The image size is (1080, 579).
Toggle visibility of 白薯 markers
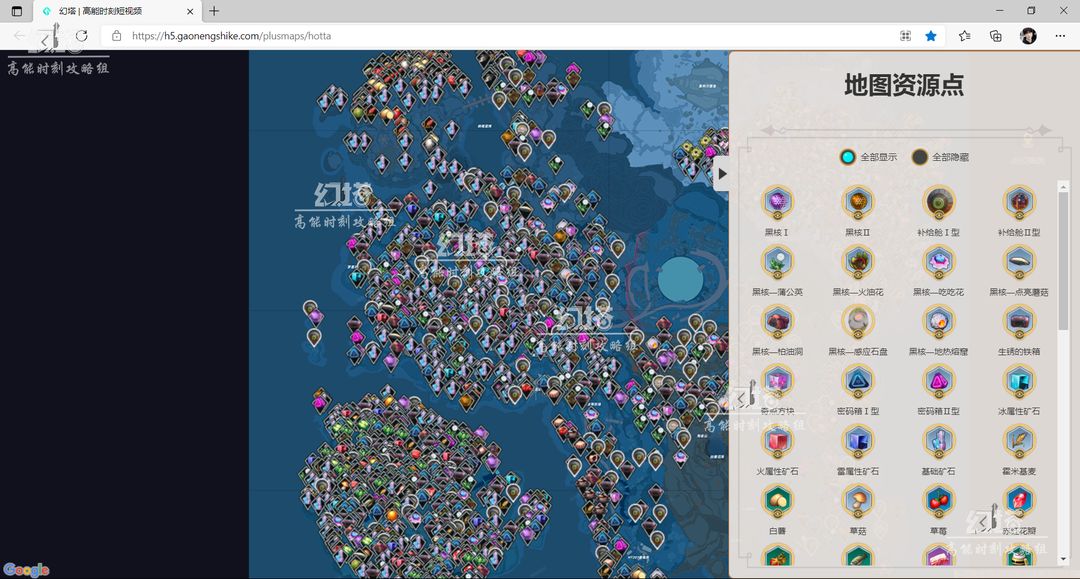pos(777,501)
